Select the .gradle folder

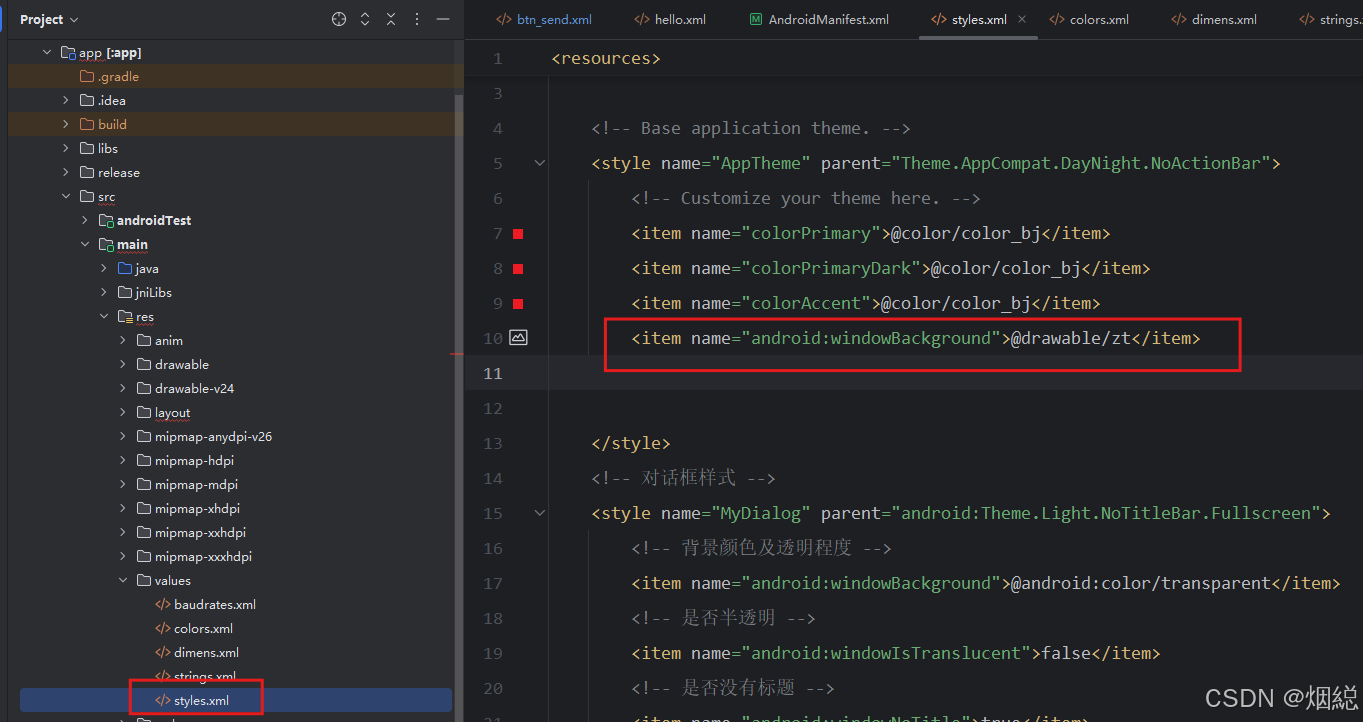230,76
